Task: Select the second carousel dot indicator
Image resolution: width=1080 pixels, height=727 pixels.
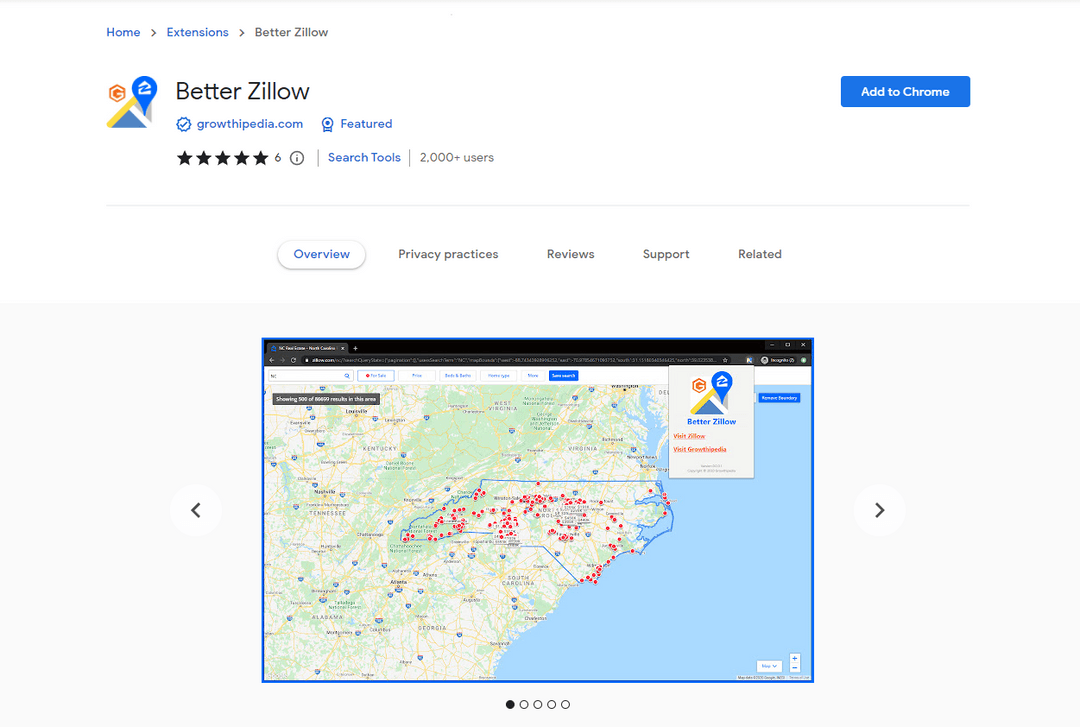Action: (x=524, y=704)
